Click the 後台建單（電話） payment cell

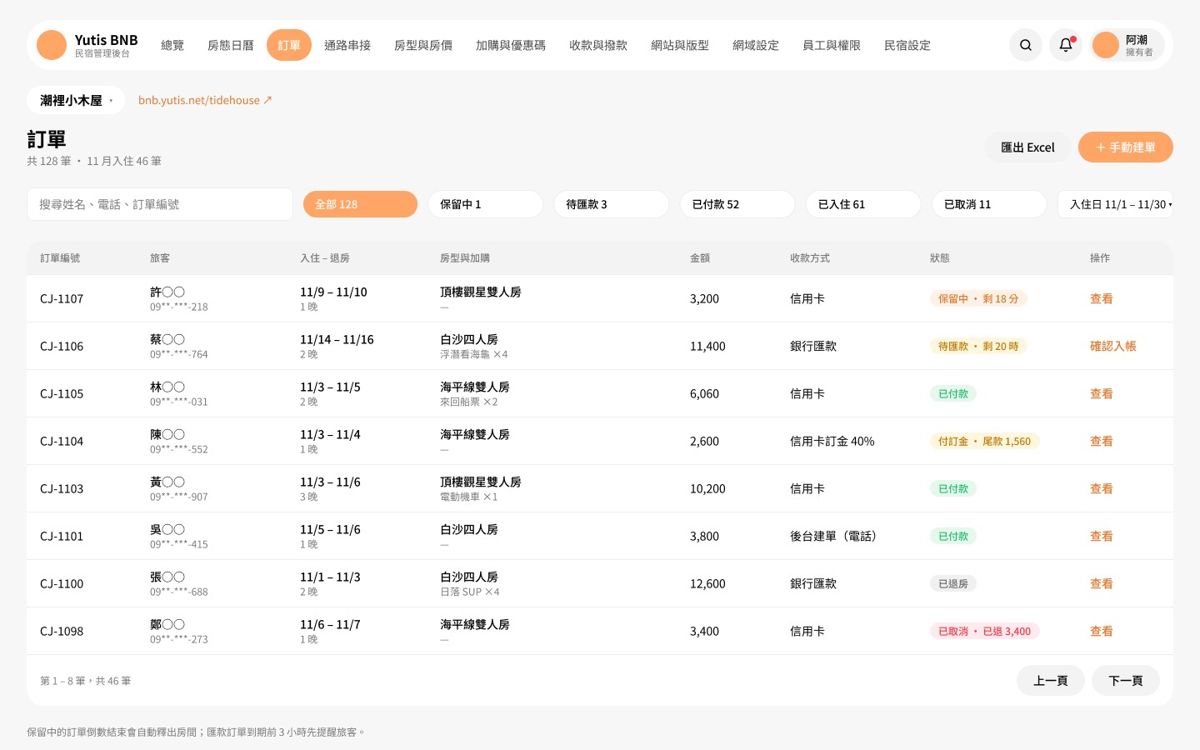[836, 536]
